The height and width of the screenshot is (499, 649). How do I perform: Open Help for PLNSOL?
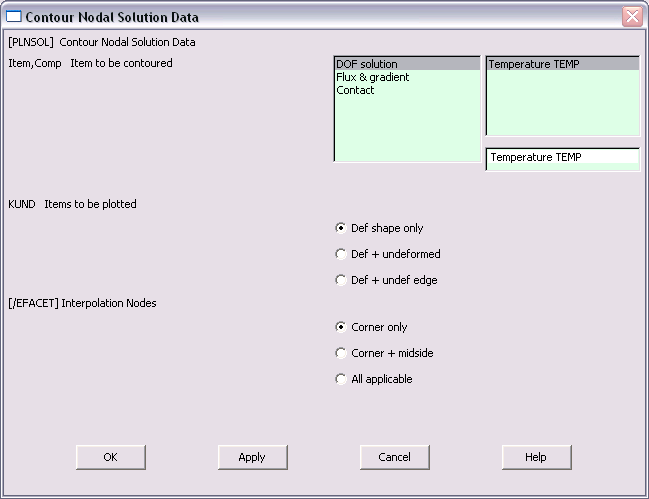pos(536,457)
